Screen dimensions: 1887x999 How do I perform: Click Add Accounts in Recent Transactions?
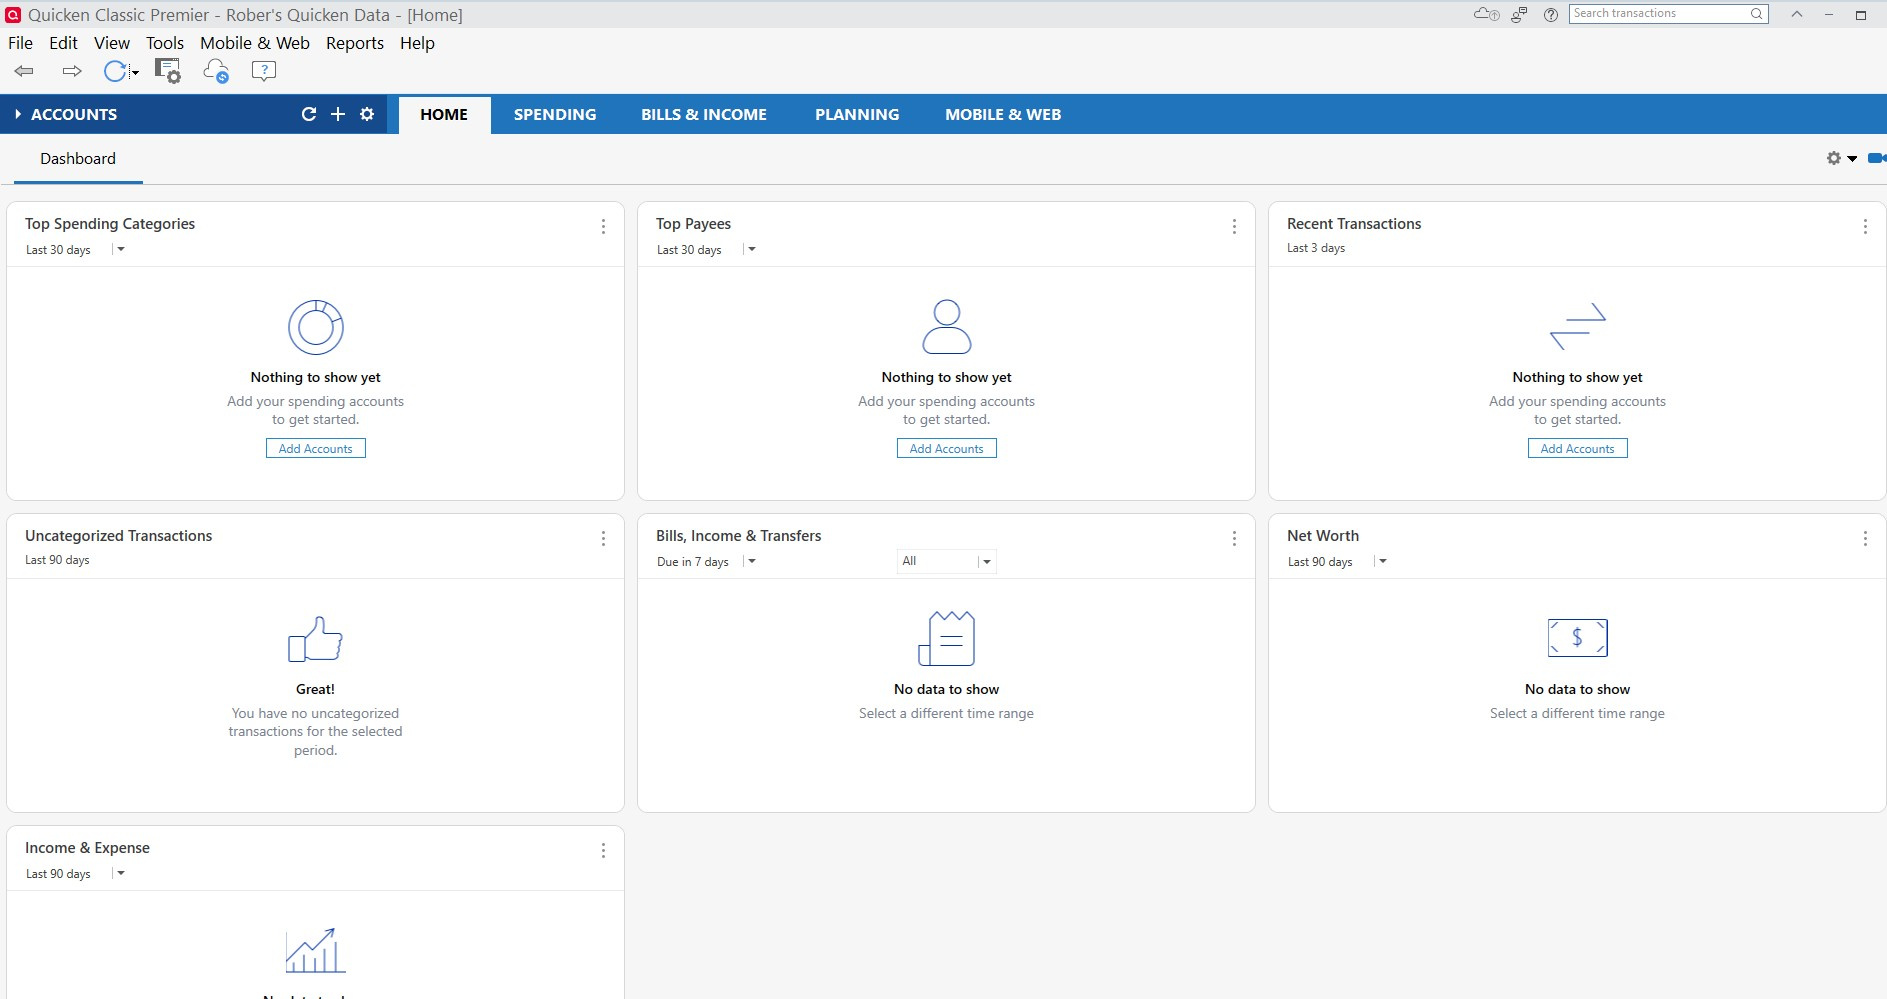1578,449
